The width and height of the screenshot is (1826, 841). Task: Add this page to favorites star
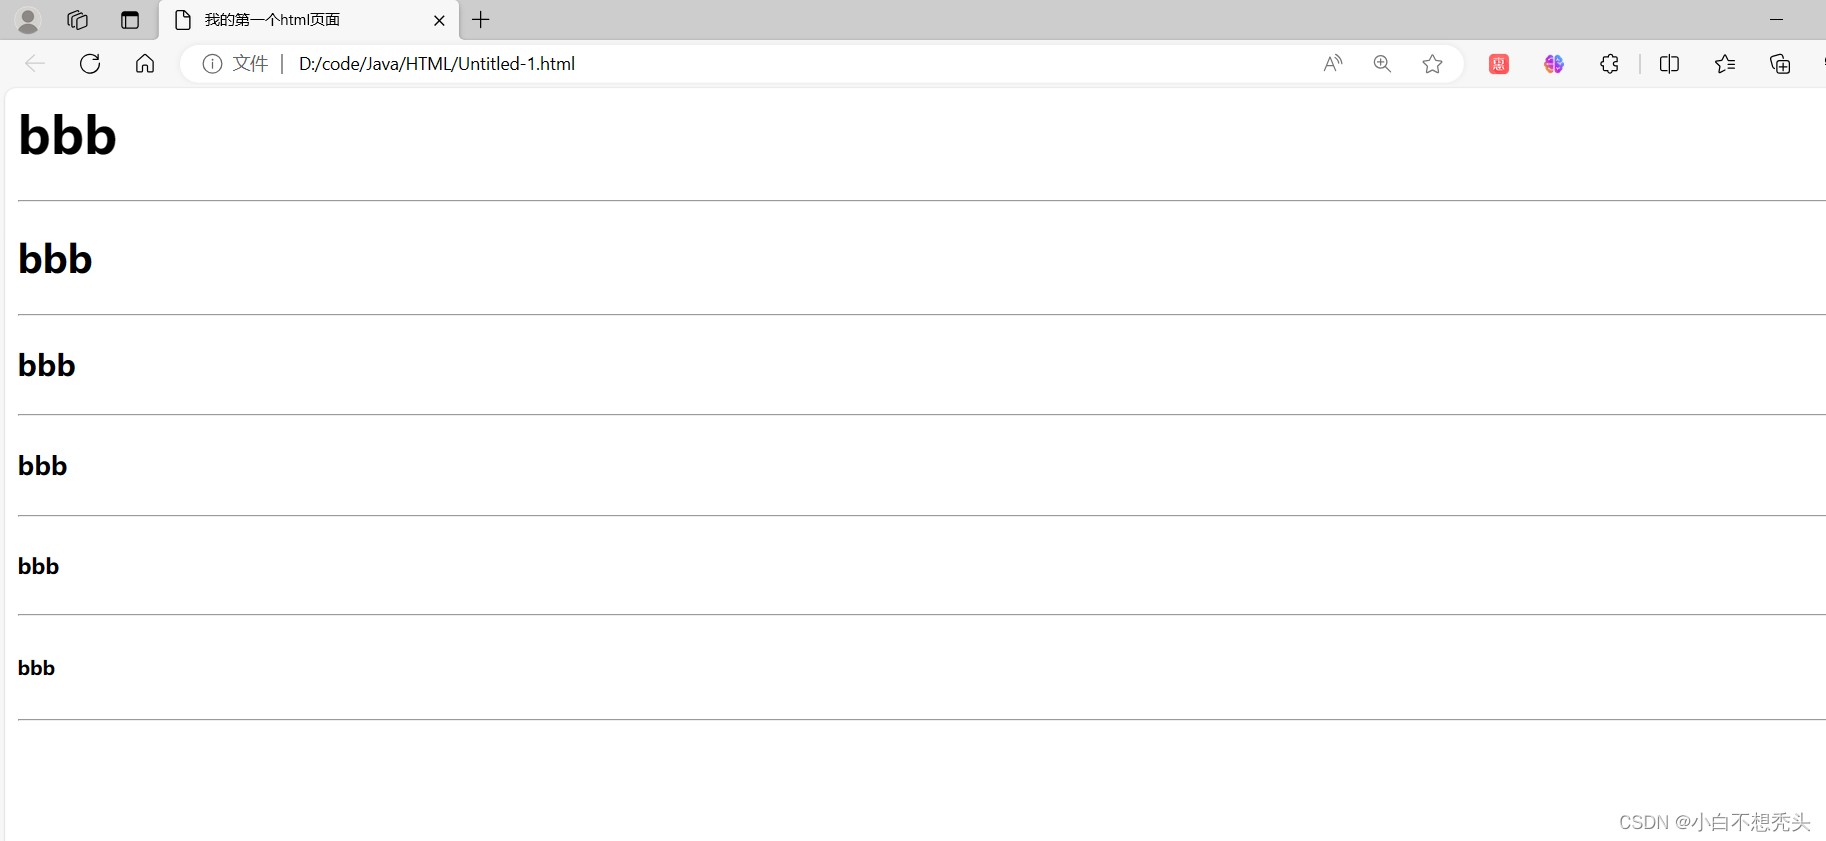tap(1432, 64)
